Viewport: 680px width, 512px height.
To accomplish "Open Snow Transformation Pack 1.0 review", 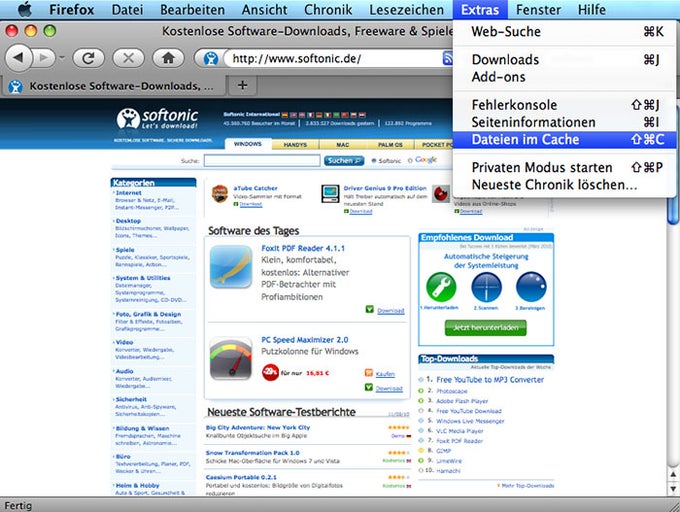I will click(252, 453).
